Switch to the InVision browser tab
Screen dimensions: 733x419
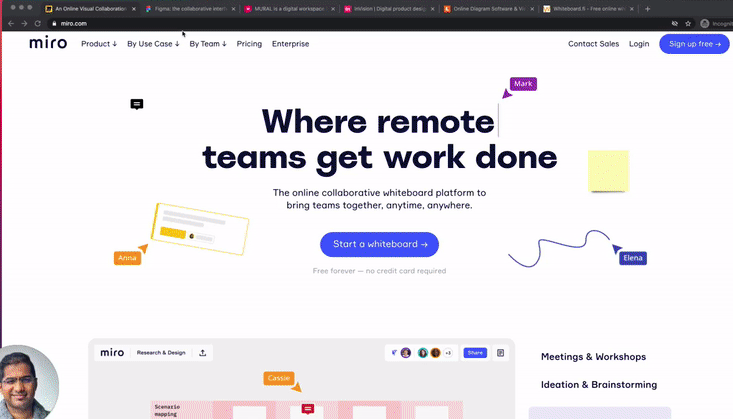click(x=389, y=9)
